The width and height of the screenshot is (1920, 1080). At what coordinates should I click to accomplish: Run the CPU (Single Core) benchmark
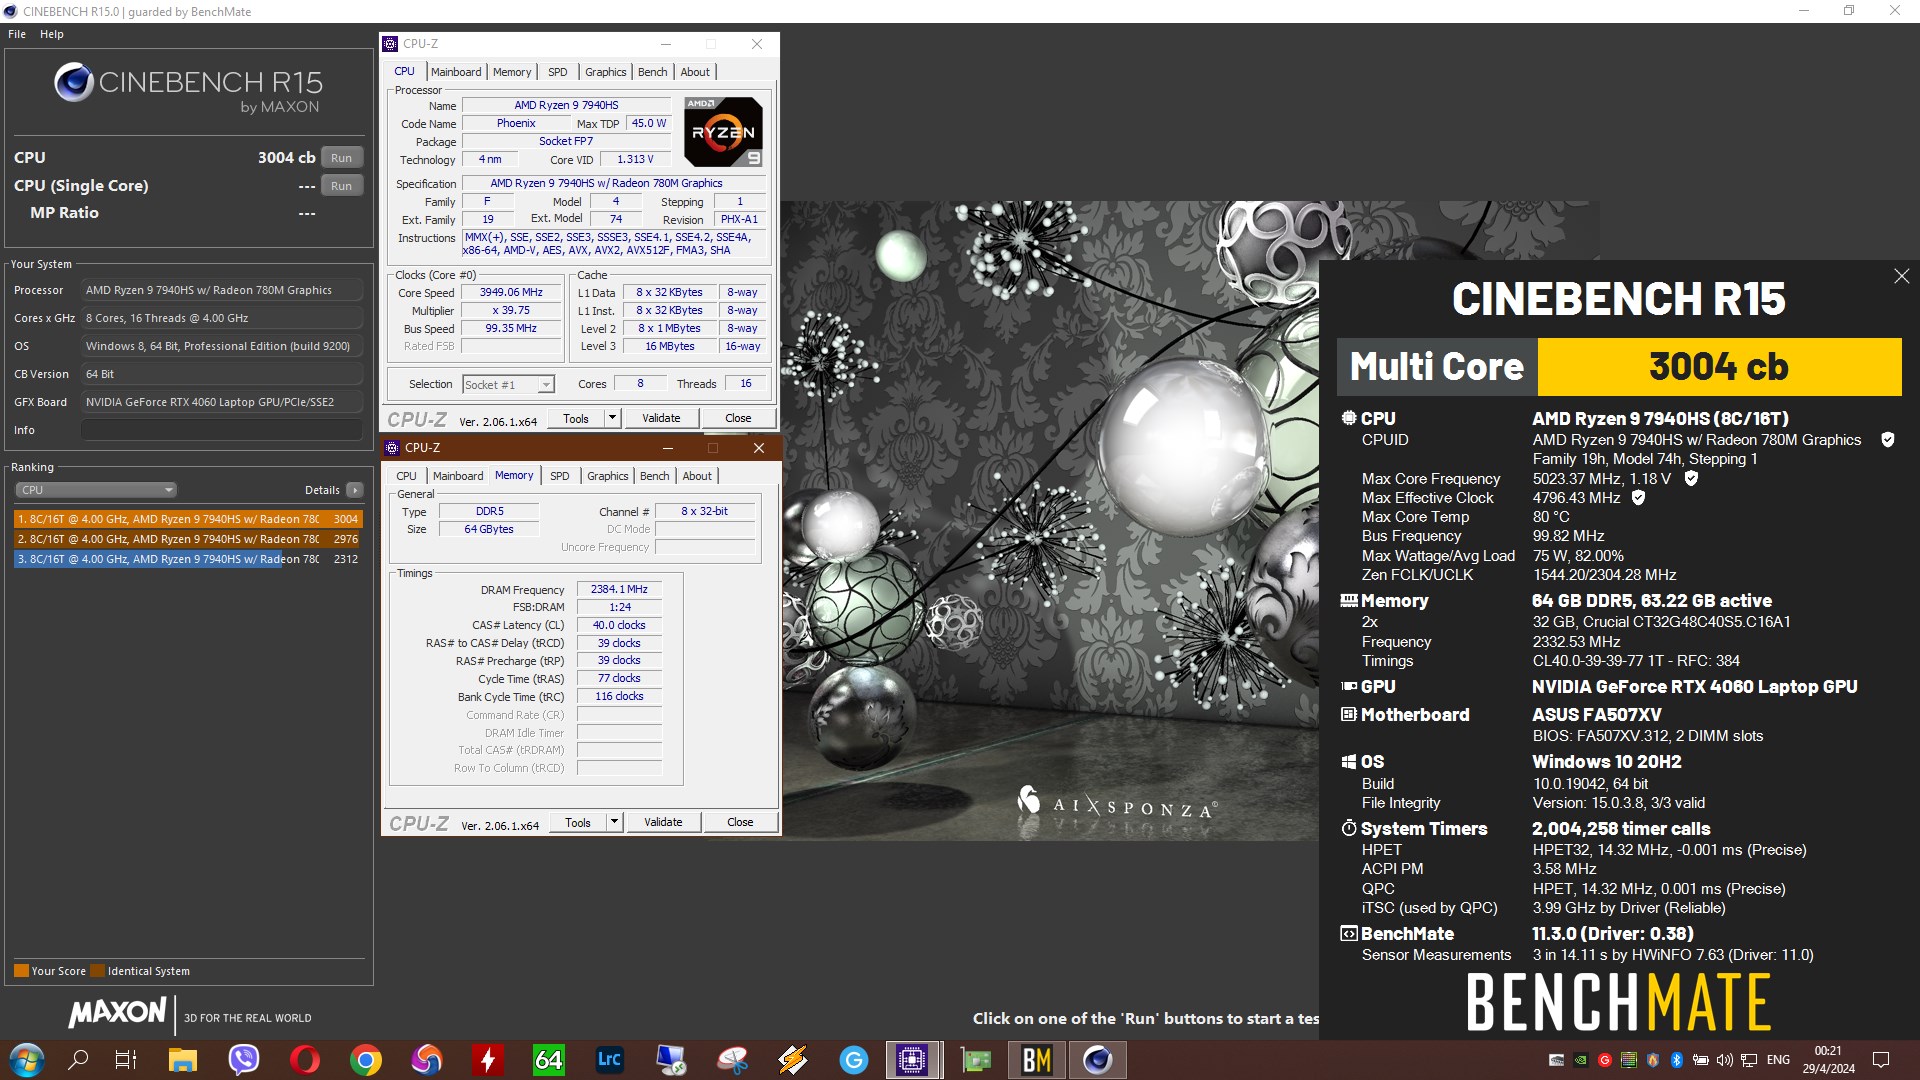341,186
